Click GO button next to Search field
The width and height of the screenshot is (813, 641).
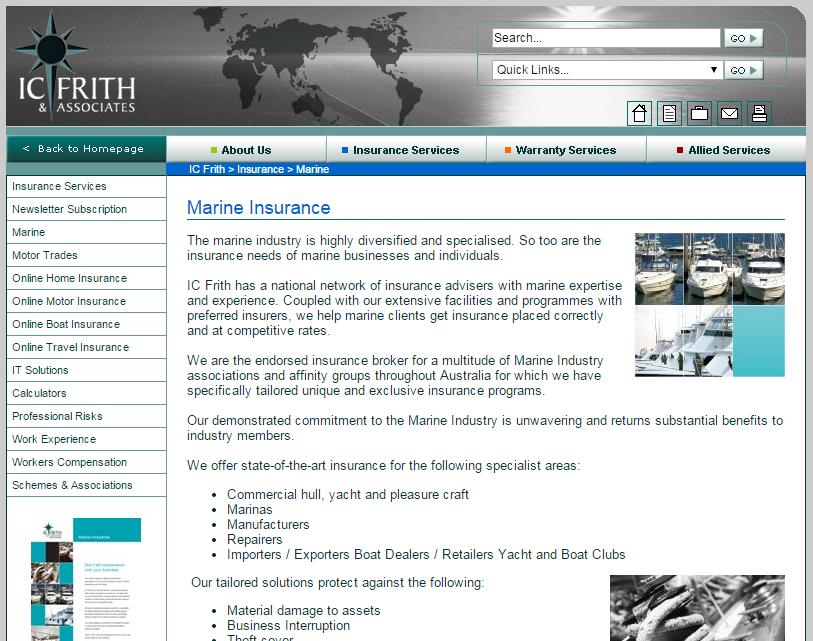coord(744,38)
